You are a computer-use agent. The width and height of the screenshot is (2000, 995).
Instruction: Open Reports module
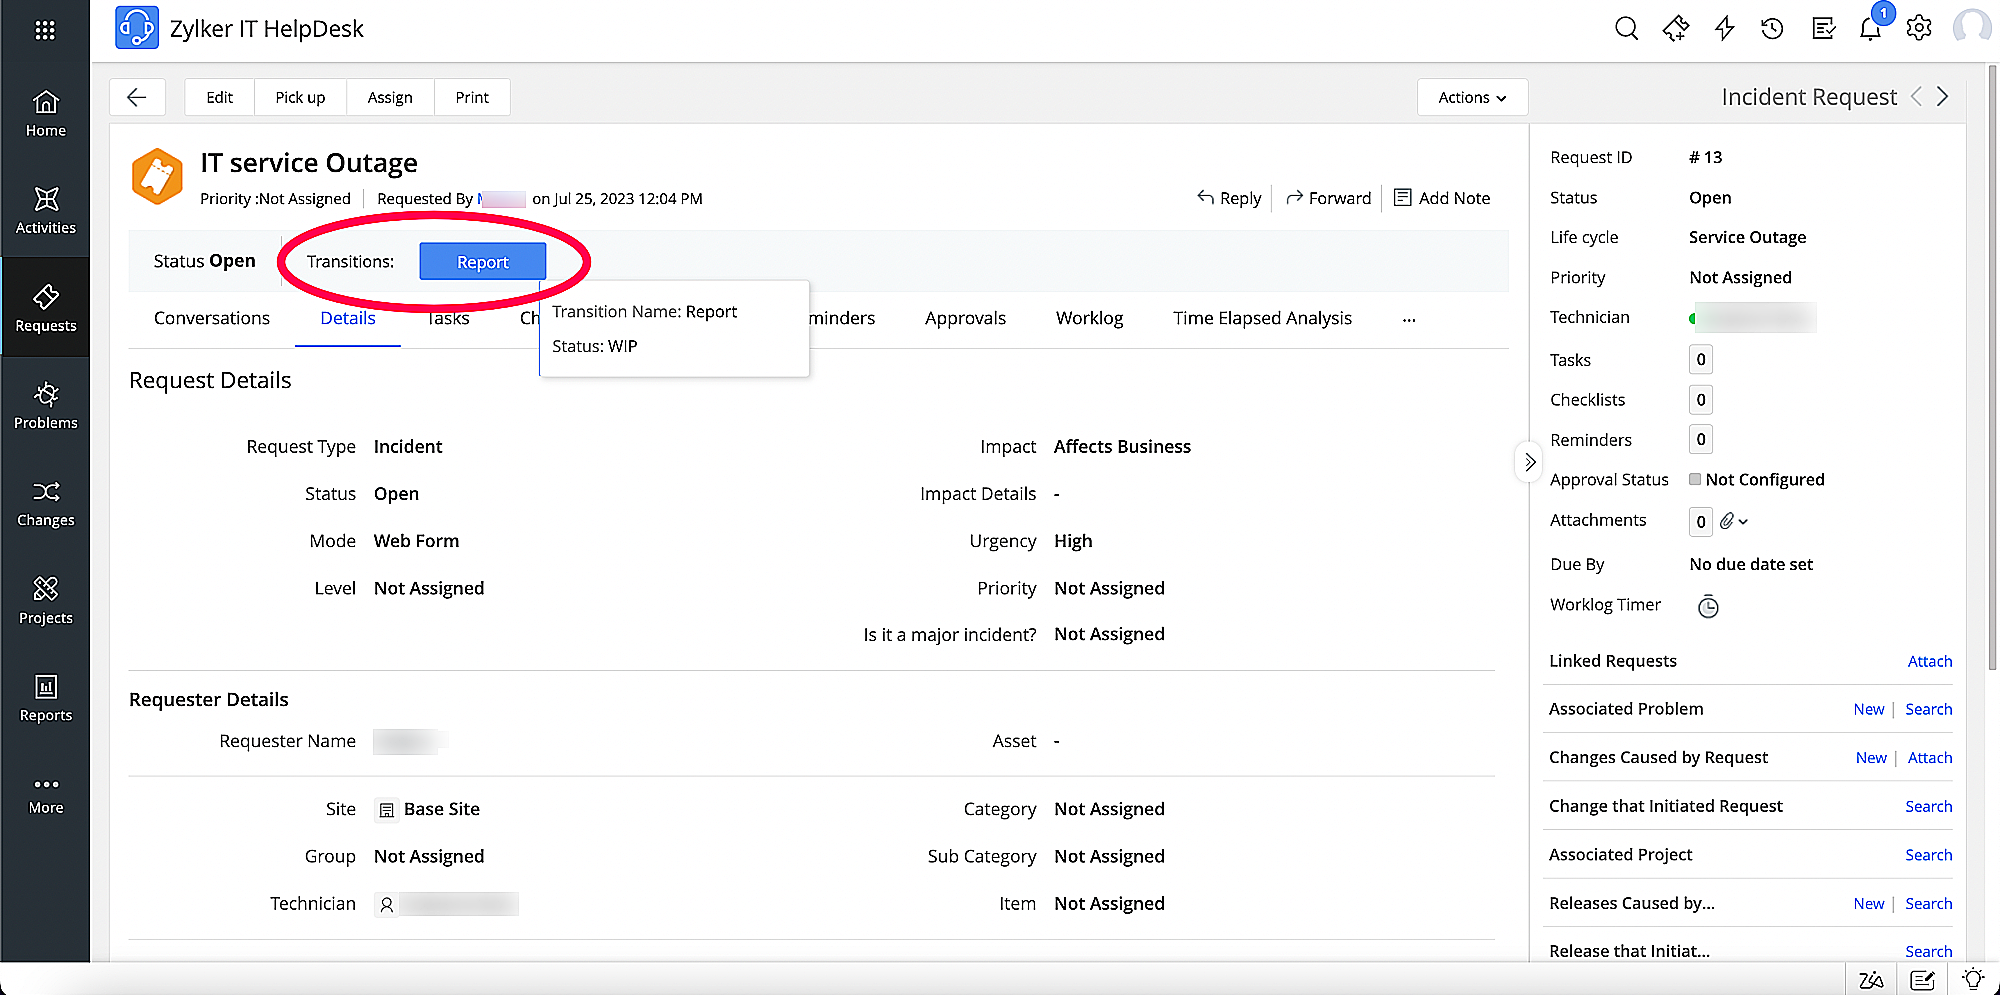coord(46,698)
